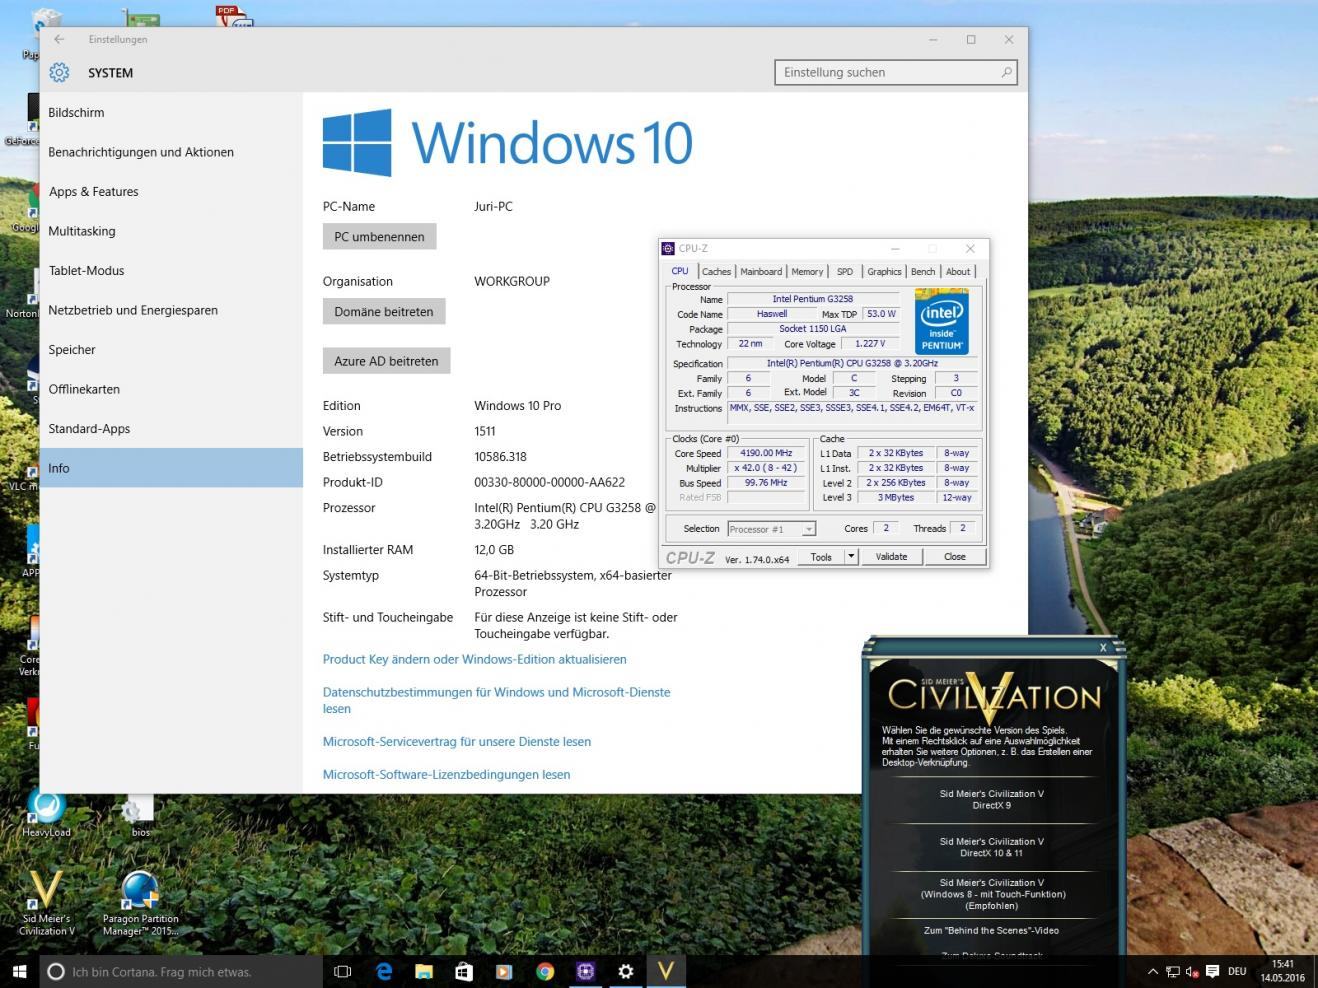Switch to About tab in CPU-Z
This screenshot has width=1318, height=988.
pos(958,271)
